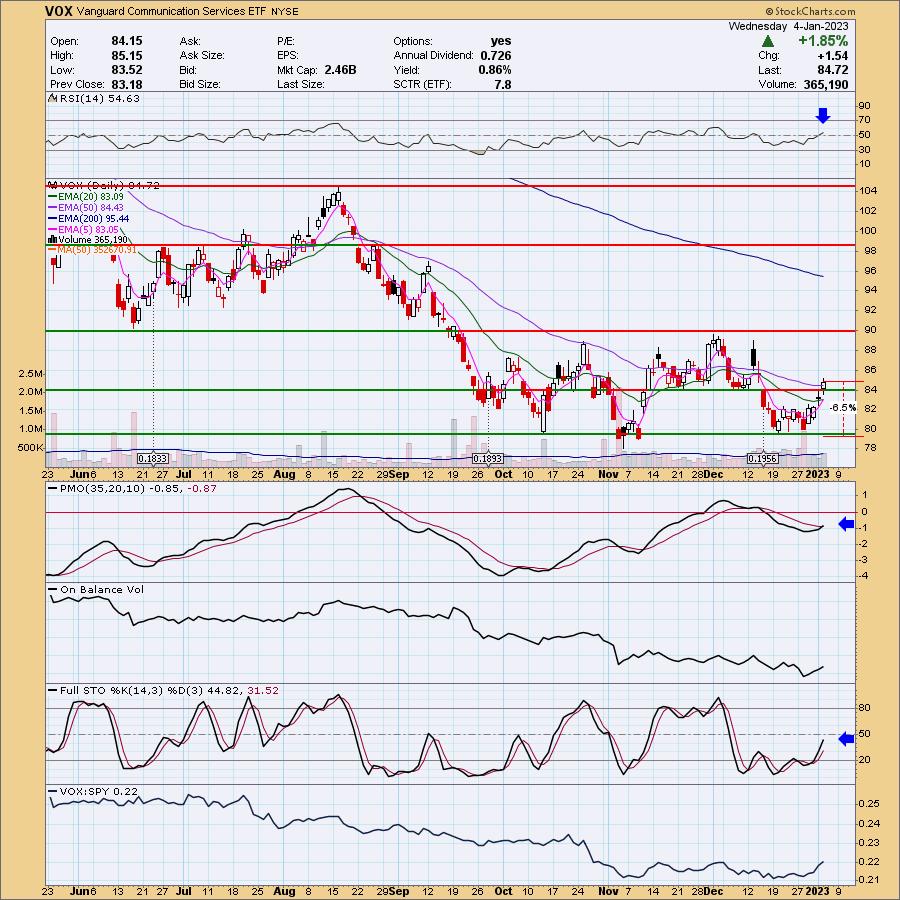Image resolution: width=900 pixels, height=900 pixels.
Task: Click the Yield value 0.86%
Action: pos(495,70)
